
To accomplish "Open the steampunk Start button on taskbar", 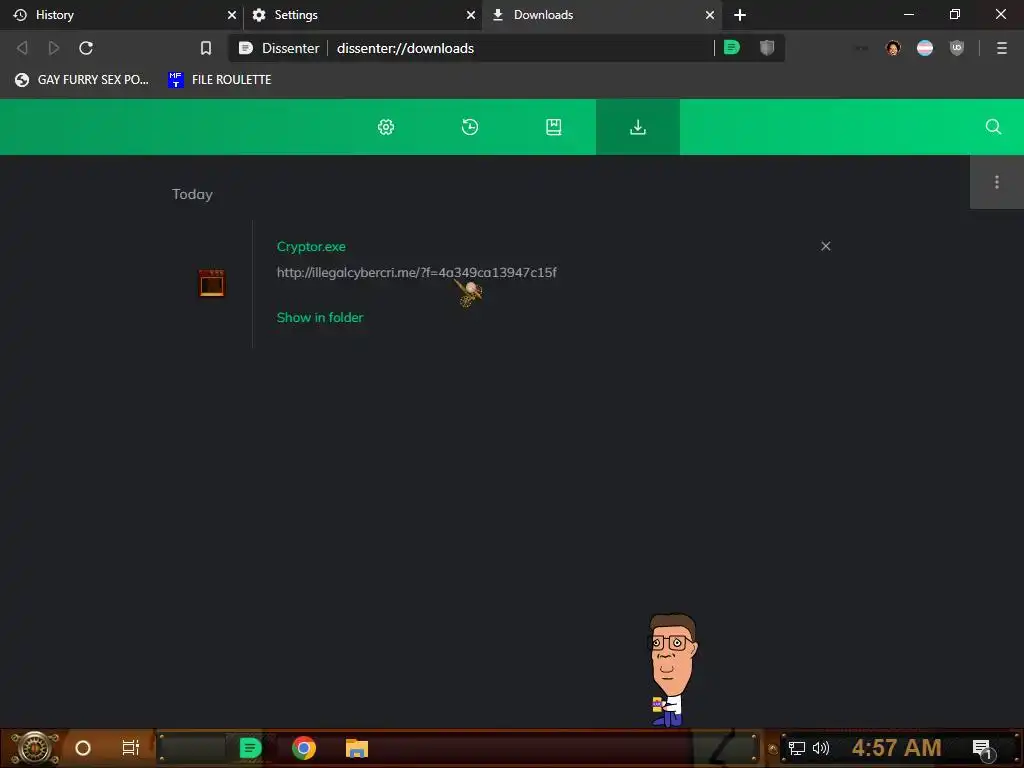I will pyautogui.click(x=35, y=748).
